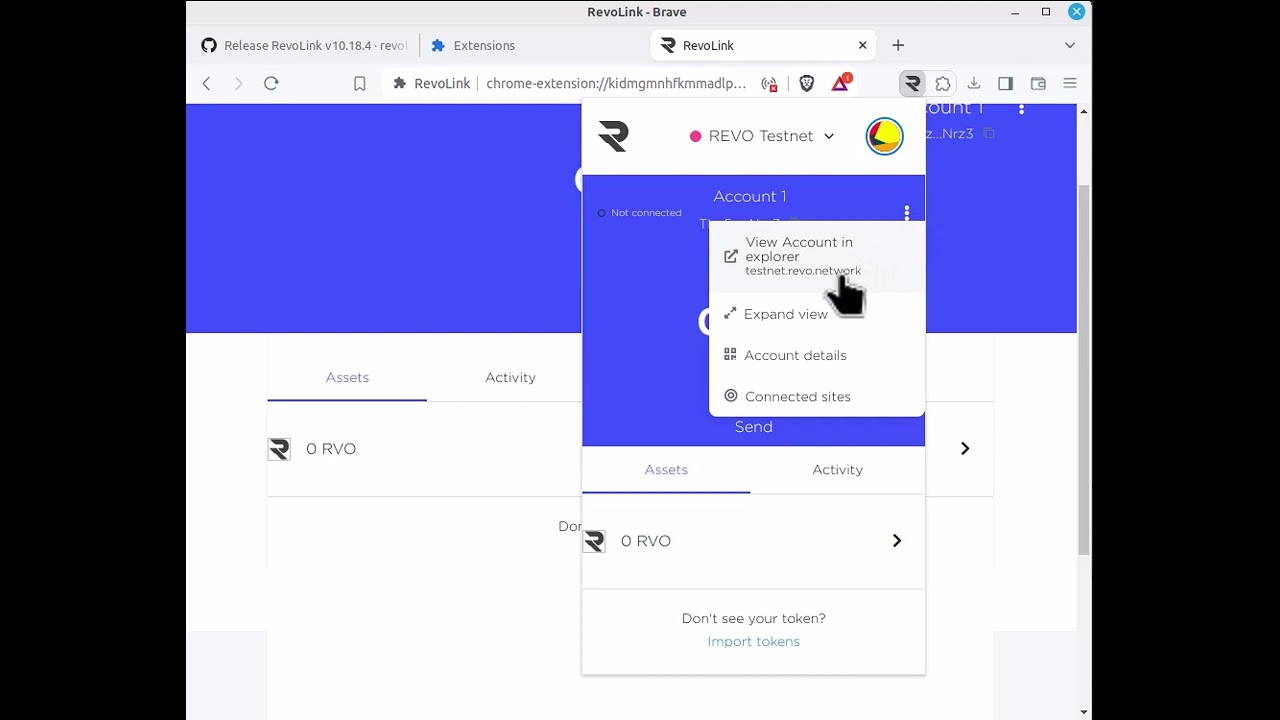Click the address bar URL
The width and height of the screenshot is (1280, 720).
pyautogui.click(x=616, y=84)
